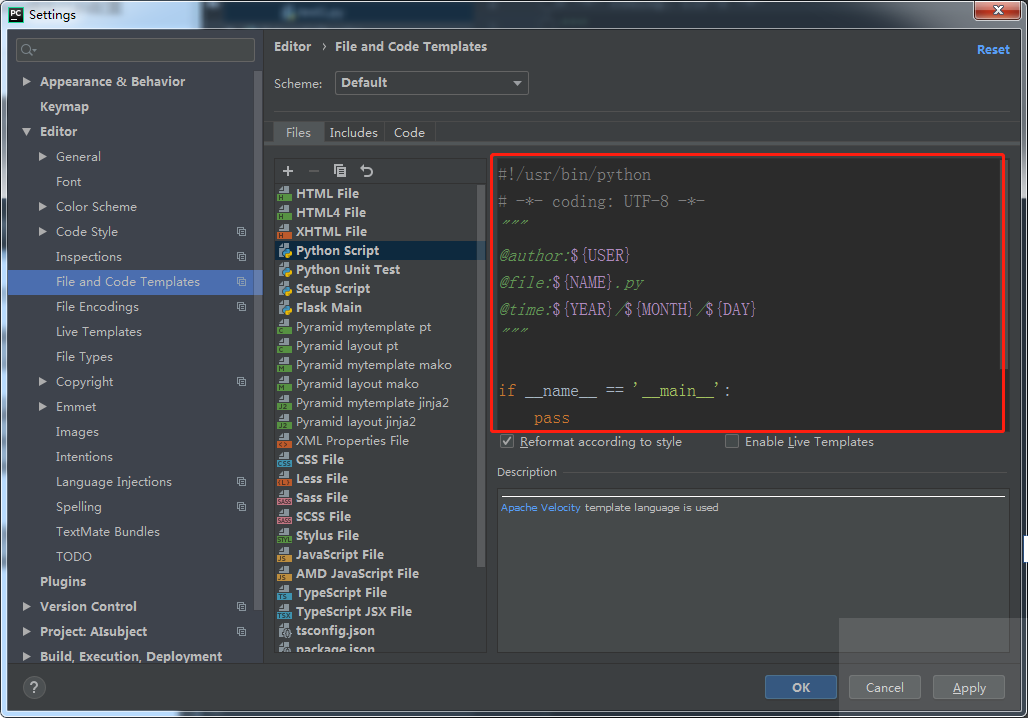The image size is (1028, 718).
Task: Select the Sass File icon
Action: pyautogui.click(x=284, y=498)
